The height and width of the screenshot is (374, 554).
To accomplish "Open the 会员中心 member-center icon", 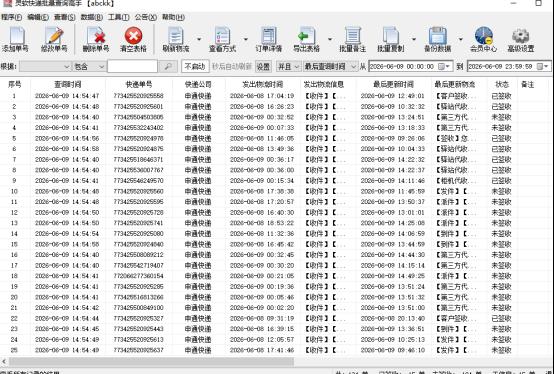I will (483, 39).
